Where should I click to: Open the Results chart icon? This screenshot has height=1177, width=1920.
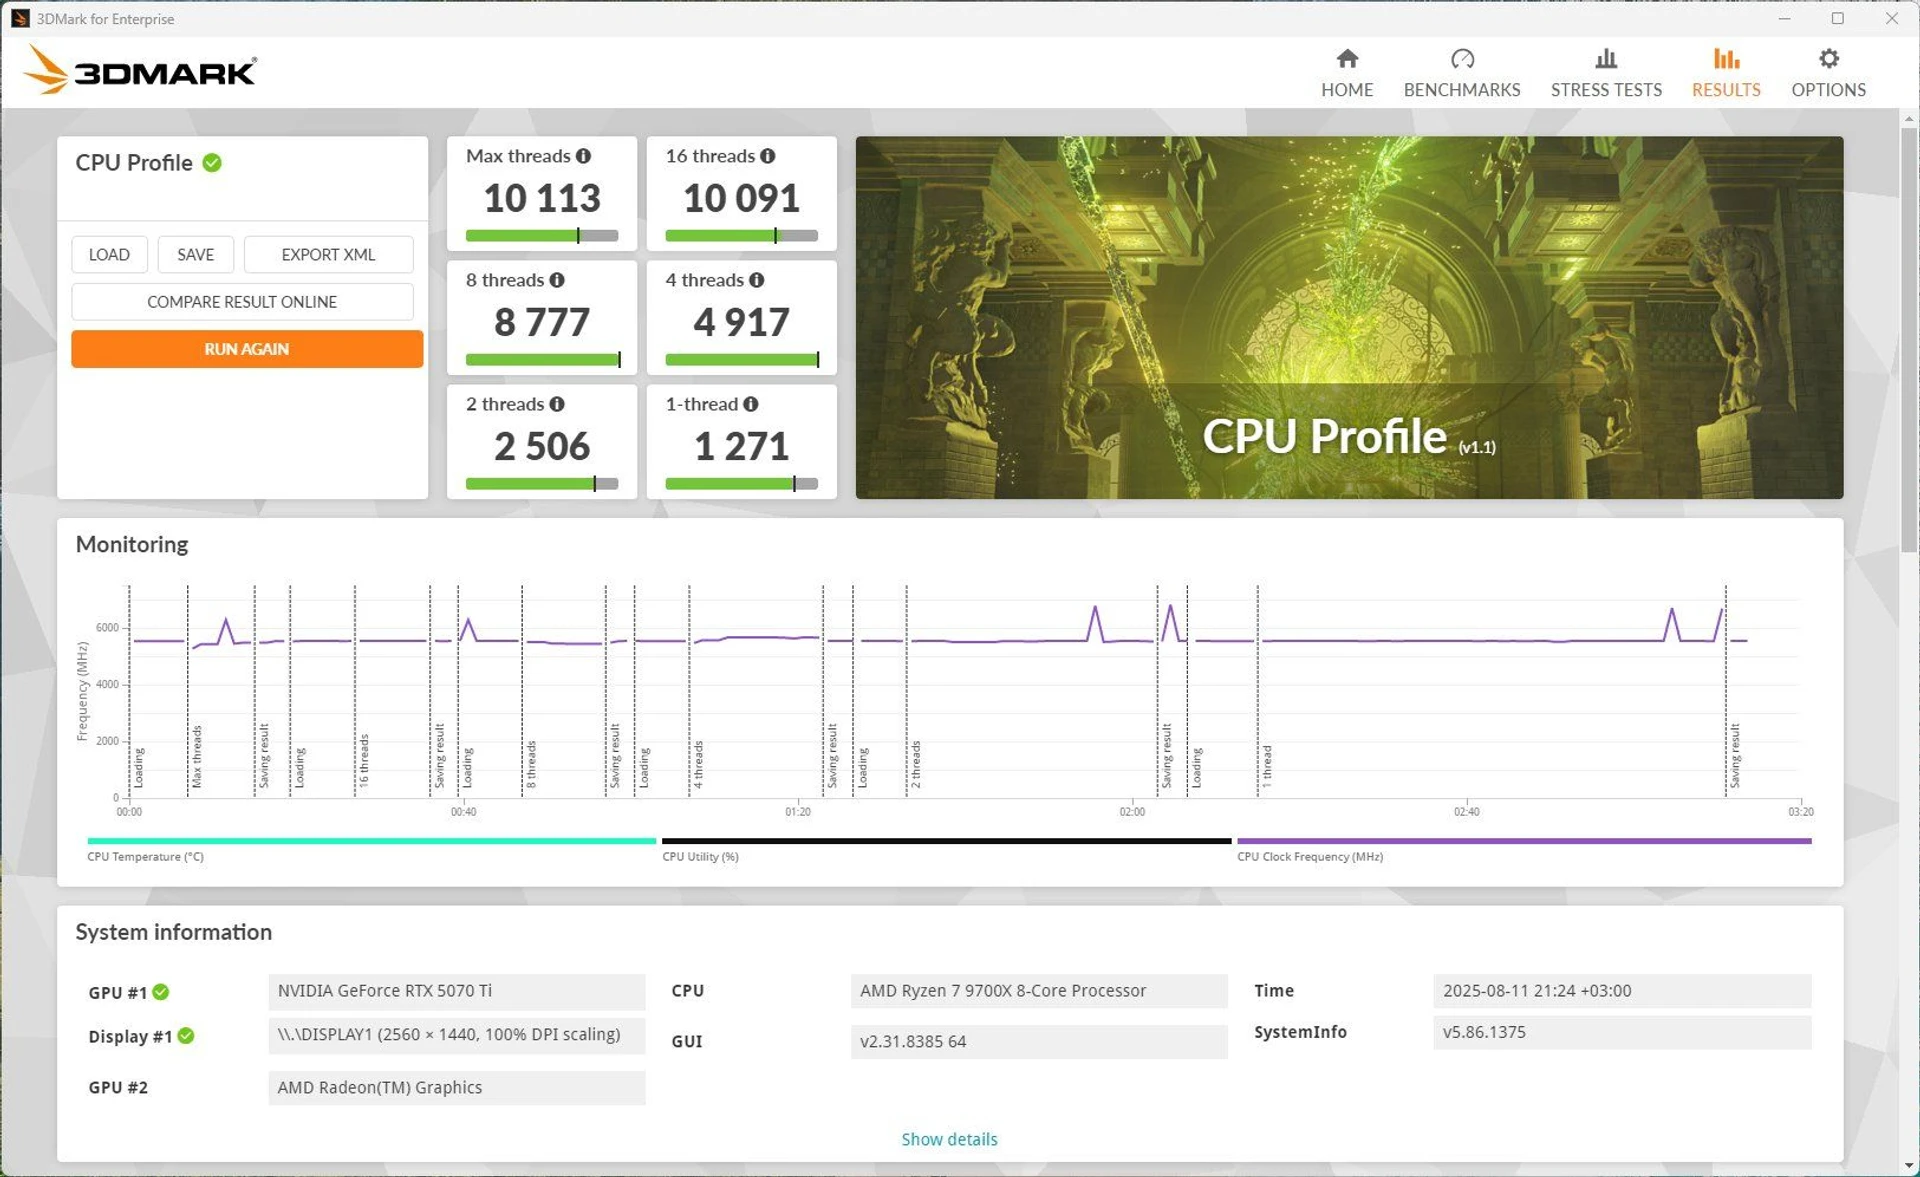(1726, 59)
